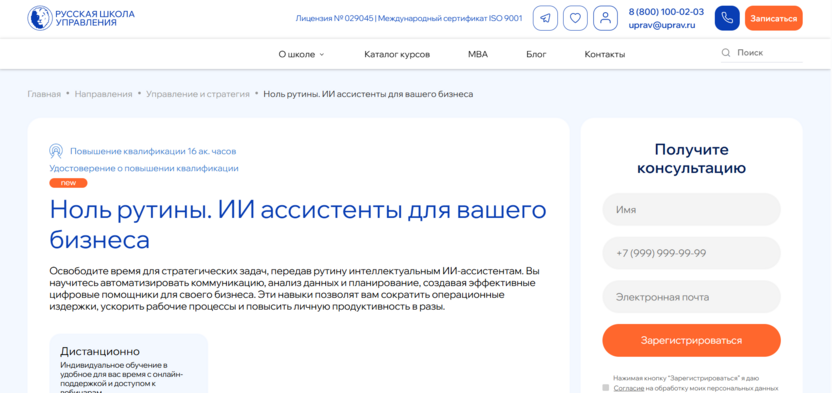Go to the Блог menu item

pos(536,54)
